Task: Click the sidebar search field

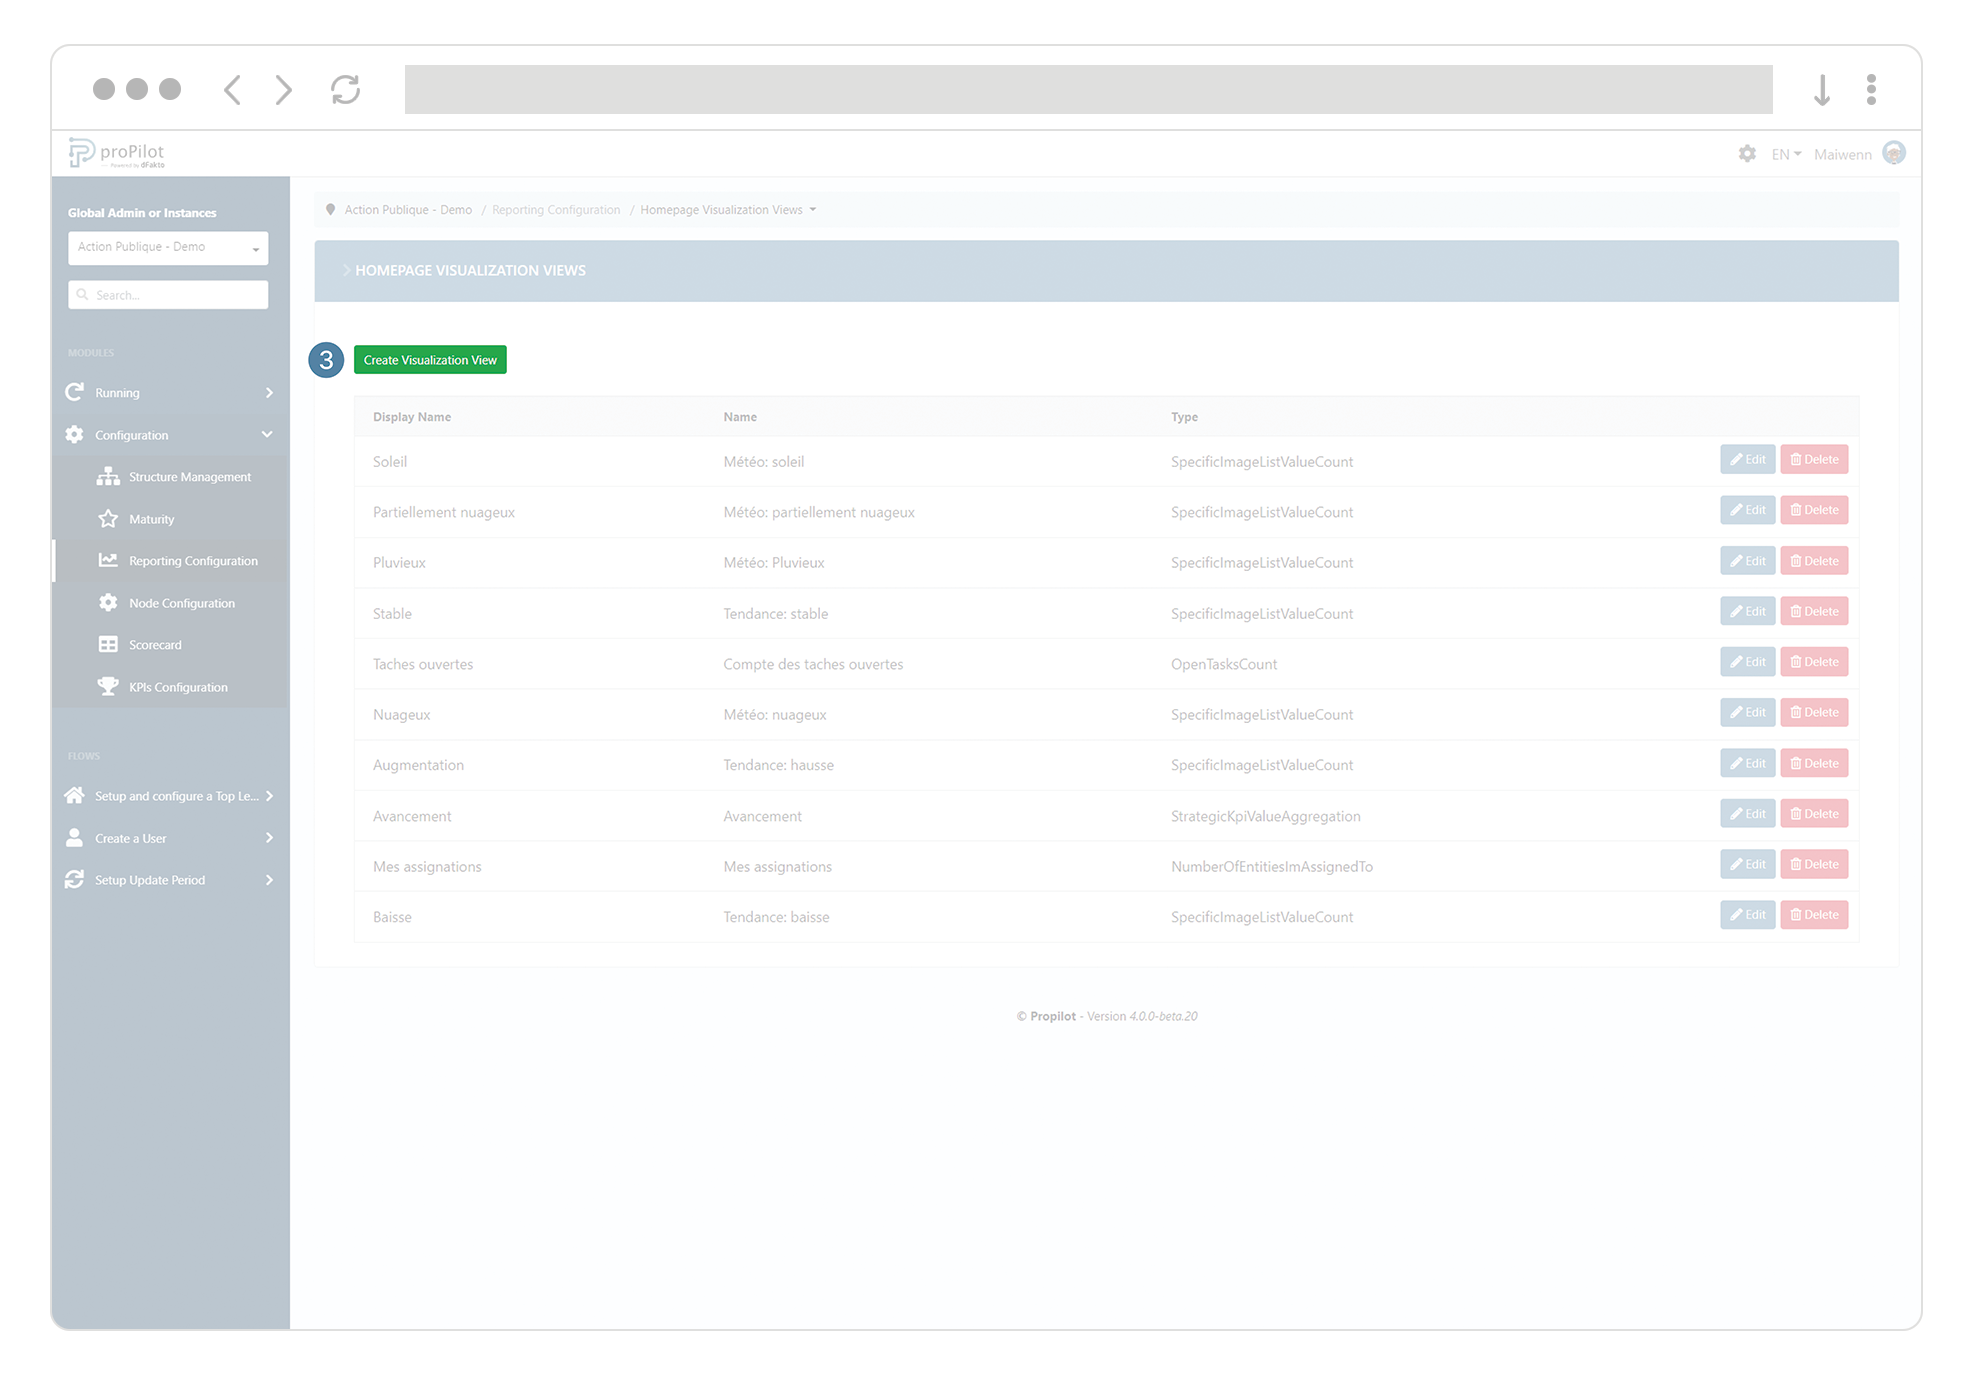Action: click(x=167, y=294)
